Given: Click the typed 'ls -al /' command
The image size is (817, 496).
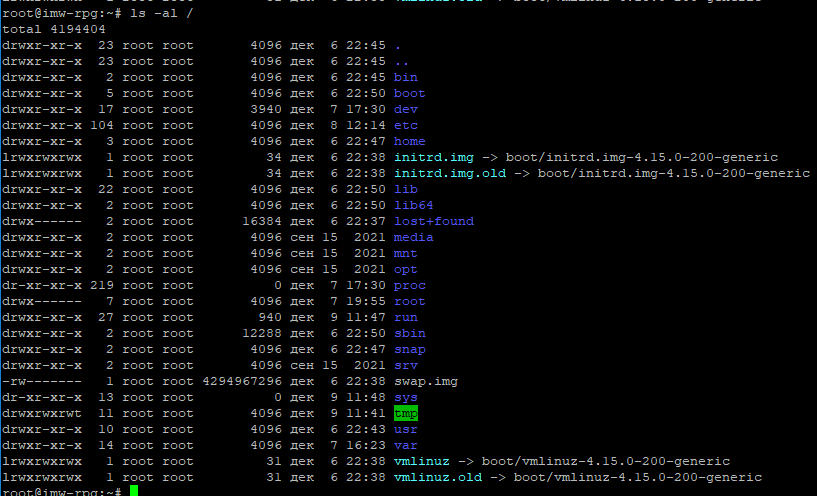Looking at the screenshot, I should point(162,13).
